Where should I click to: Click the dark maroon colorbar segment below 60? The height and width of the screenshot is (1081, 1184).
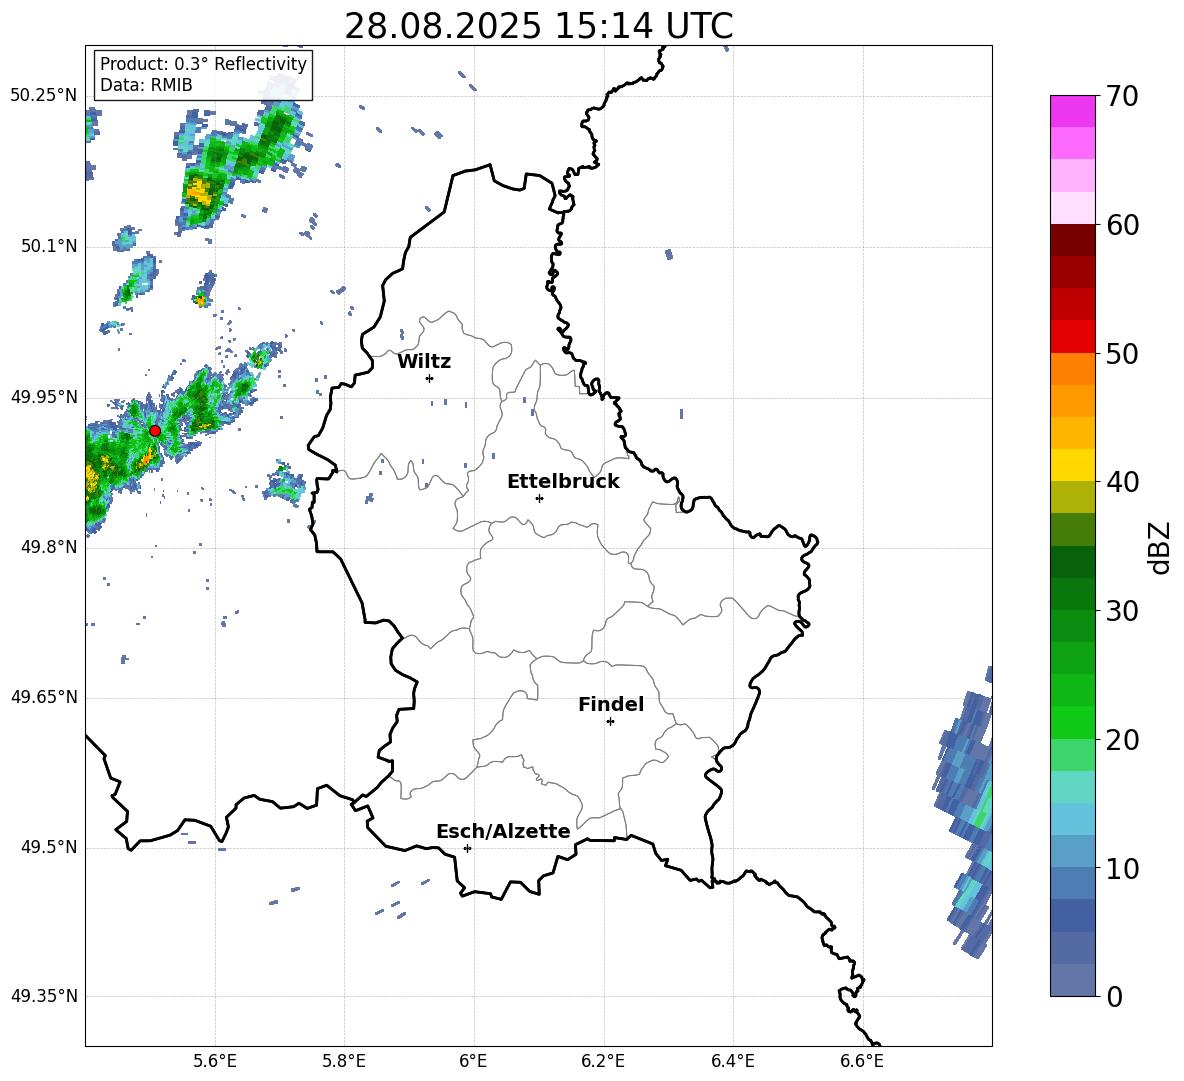[1072, 240]
